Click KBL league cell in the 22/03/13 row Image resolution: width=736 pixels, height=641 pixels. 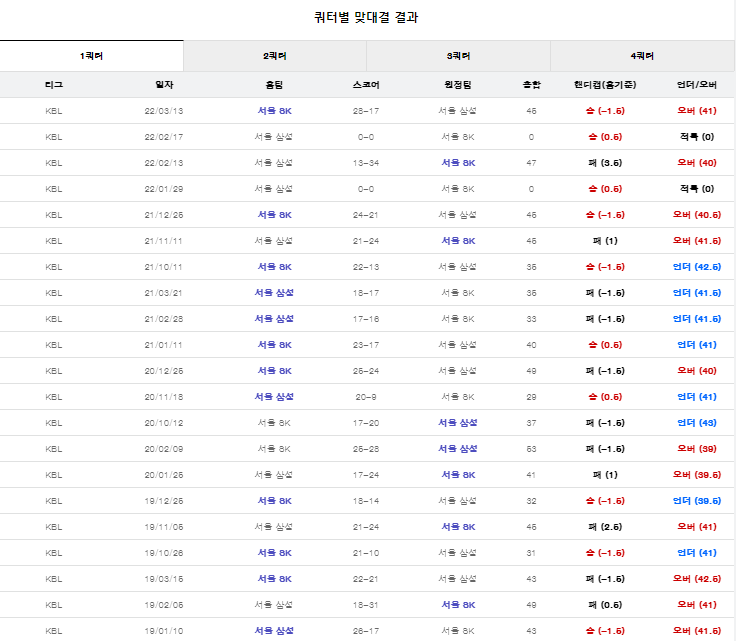click(x=54, y=111)
